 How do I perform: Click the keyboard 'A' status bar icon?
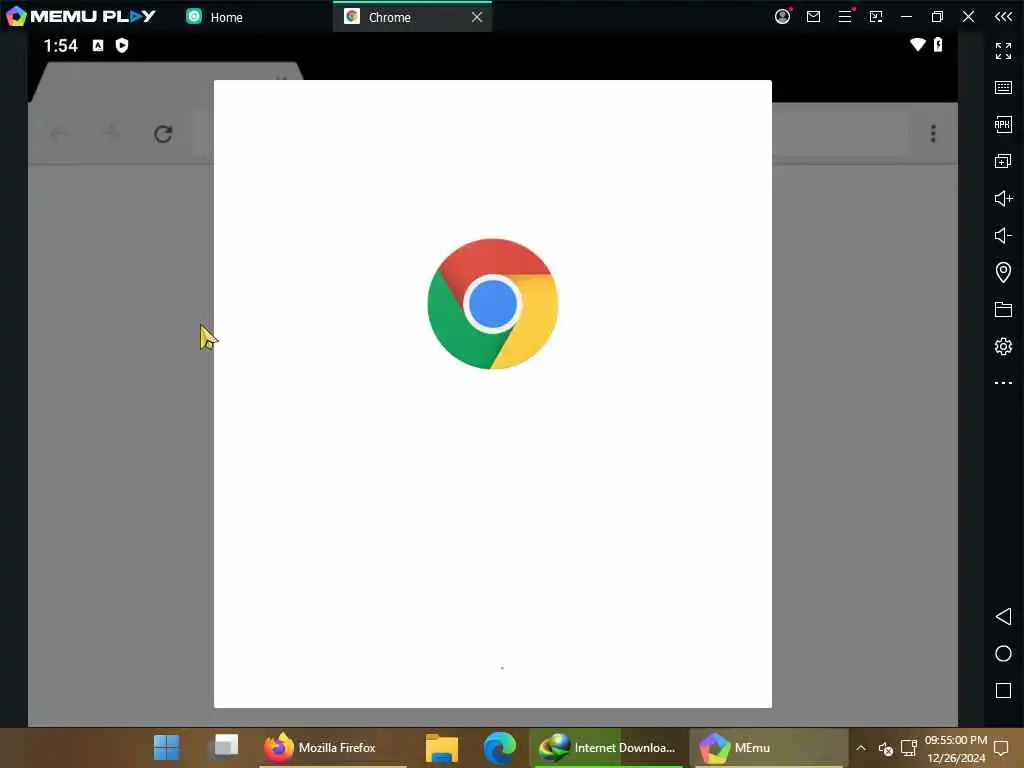click(x=98, y=45)
